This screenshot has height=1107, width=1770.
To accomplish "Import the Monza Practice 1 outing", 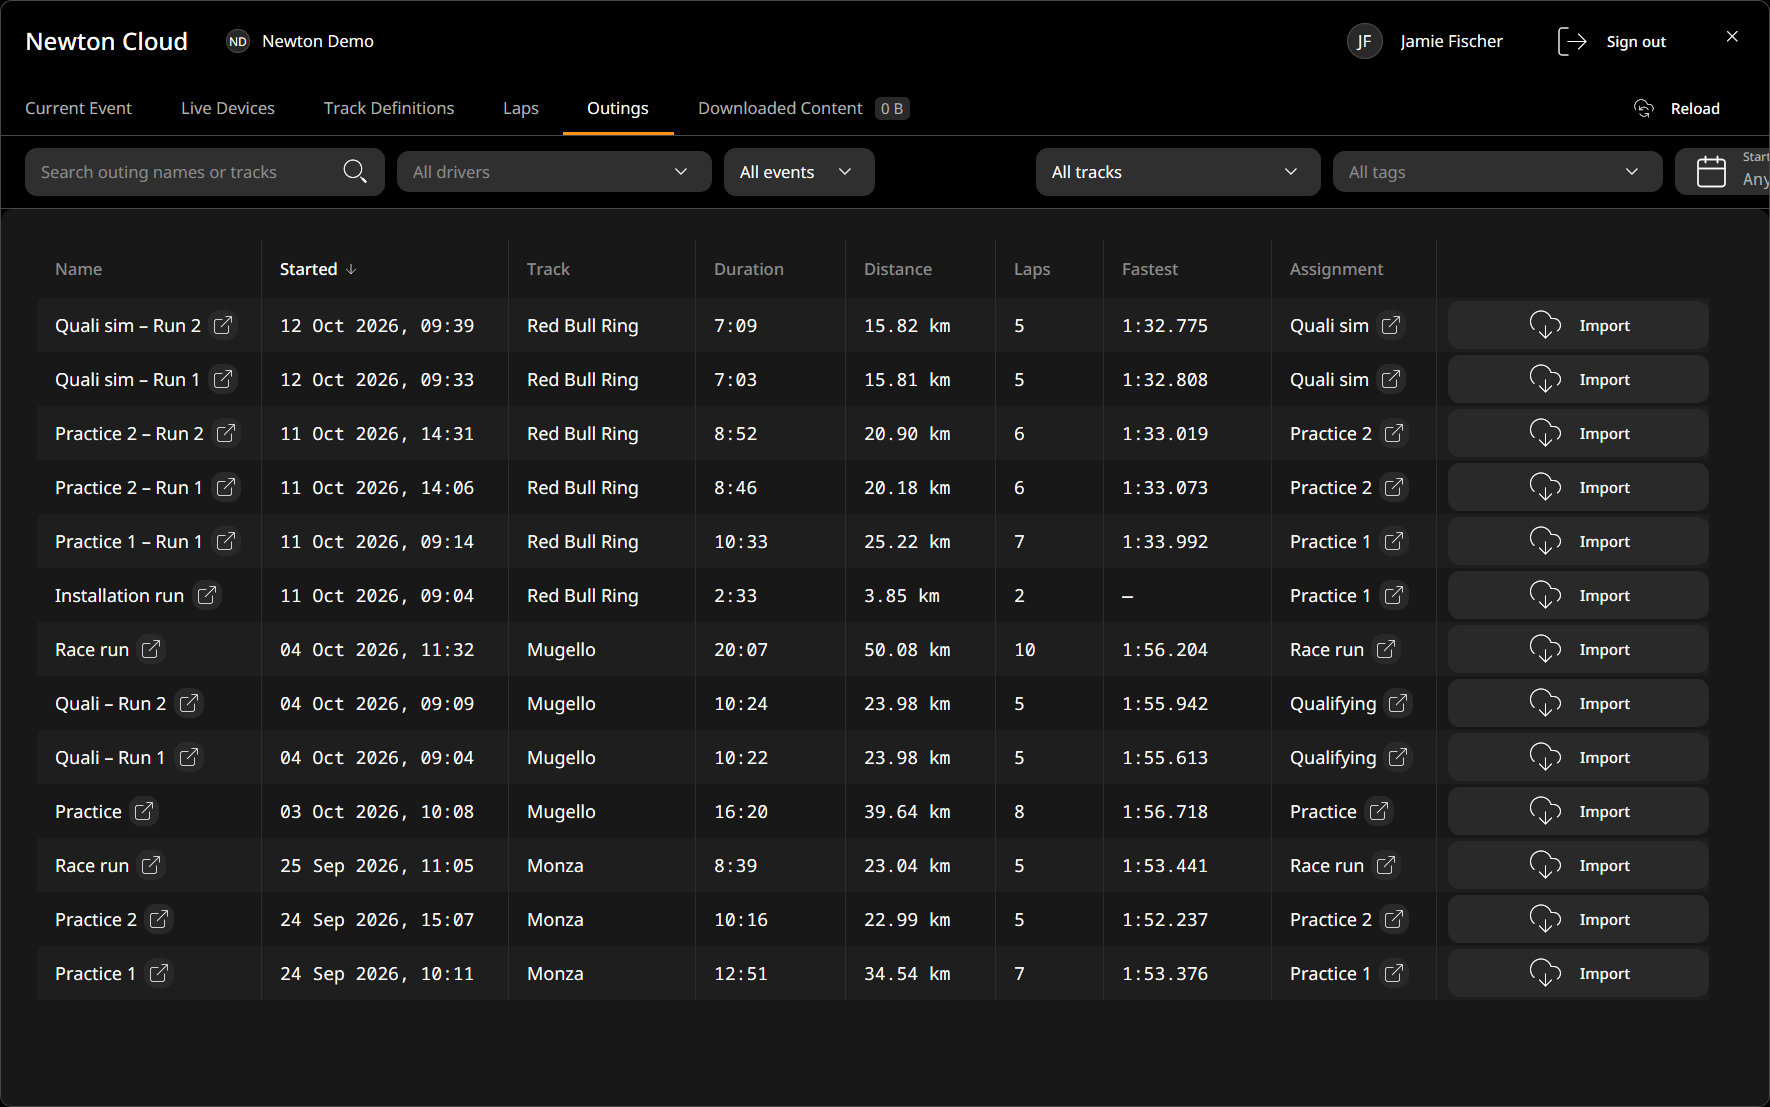I will (1578, 974).
